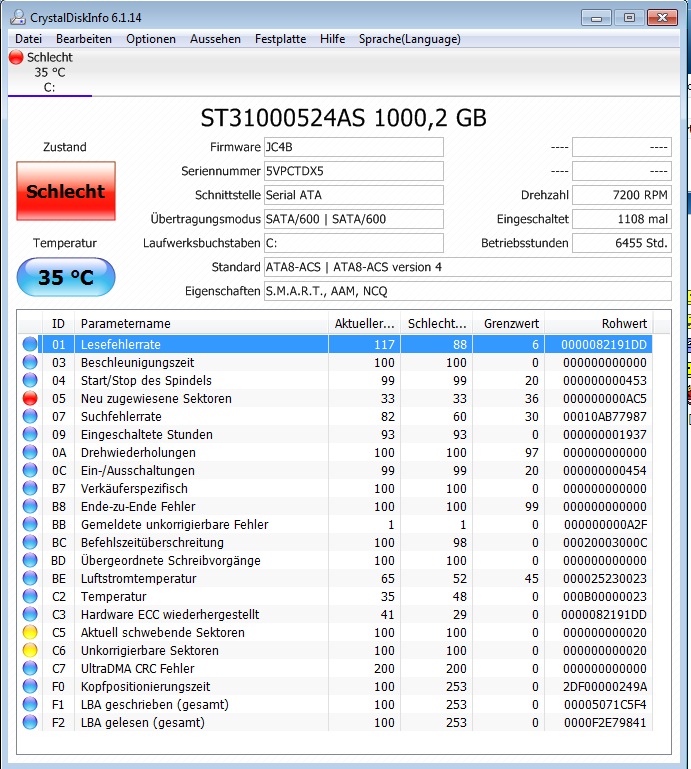Click the blue dot for Hardware ECC wiederhergestellt
This screenshot has height=769, width=691.
[30, 614]
